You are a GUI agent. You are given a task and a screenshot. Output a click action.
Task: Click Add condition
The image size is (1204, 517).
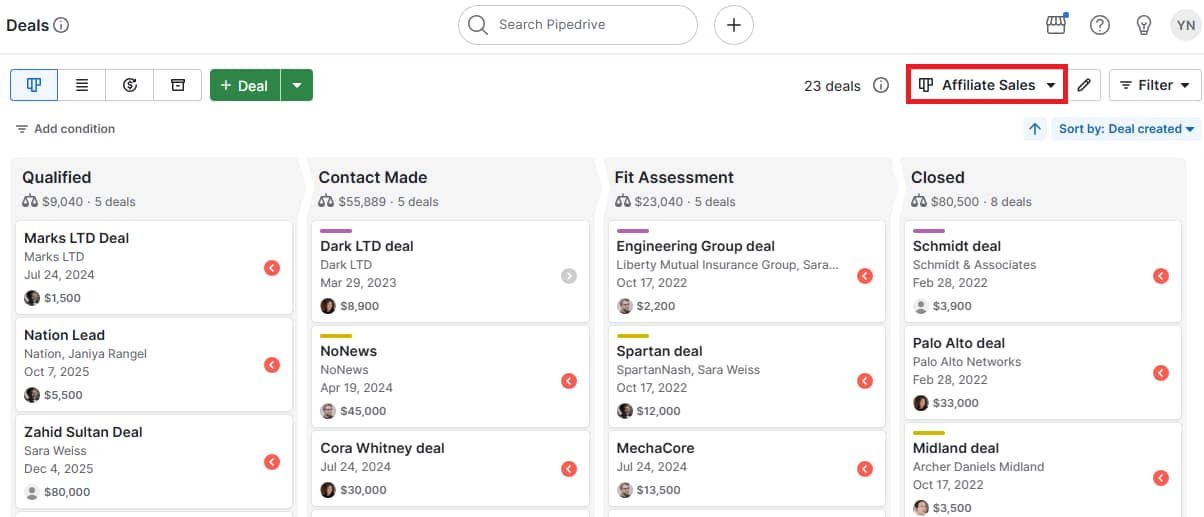[65, 129]
